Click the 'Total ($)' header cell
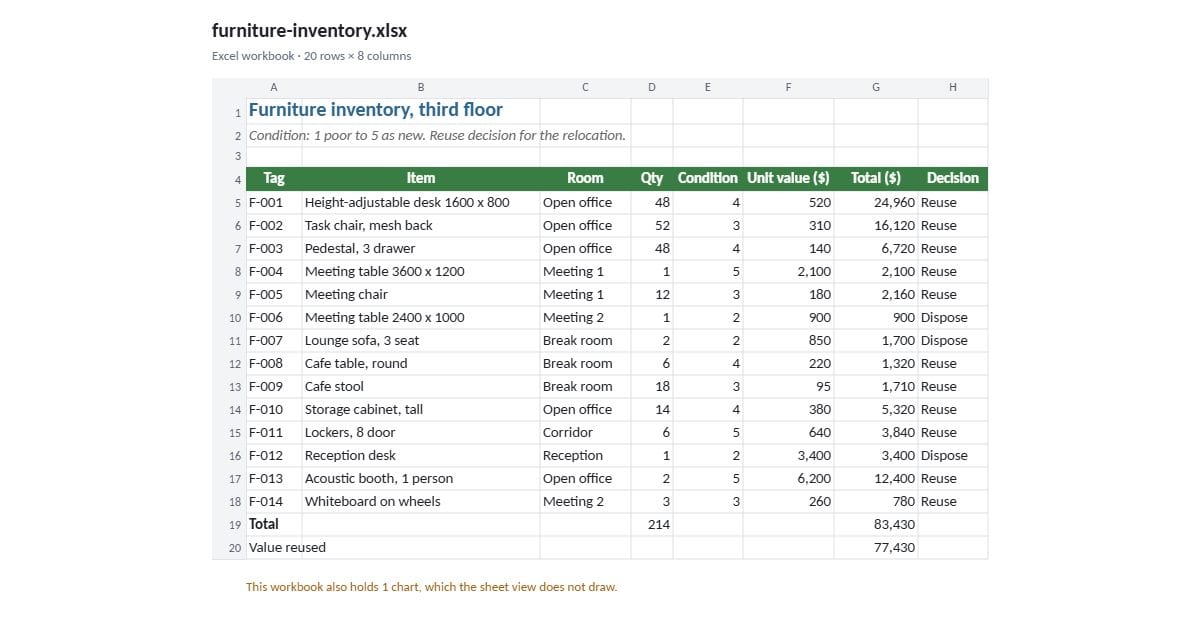 tap(876, 178)
